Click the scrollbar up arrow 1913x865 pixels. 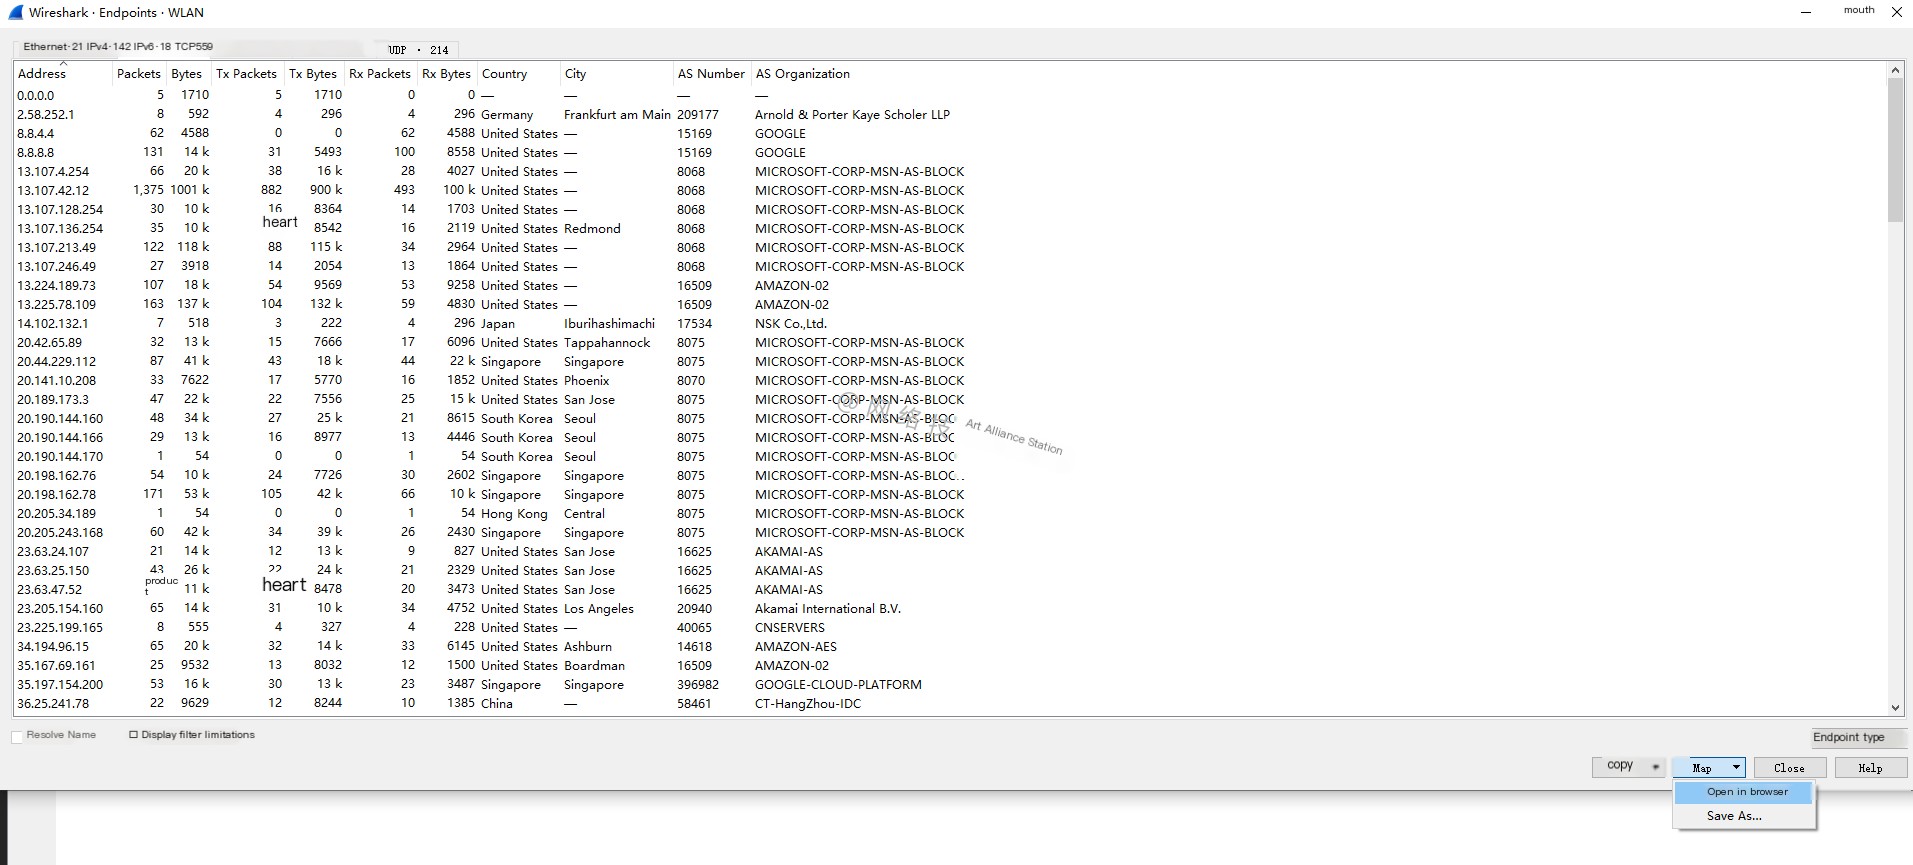[1895, 70]
